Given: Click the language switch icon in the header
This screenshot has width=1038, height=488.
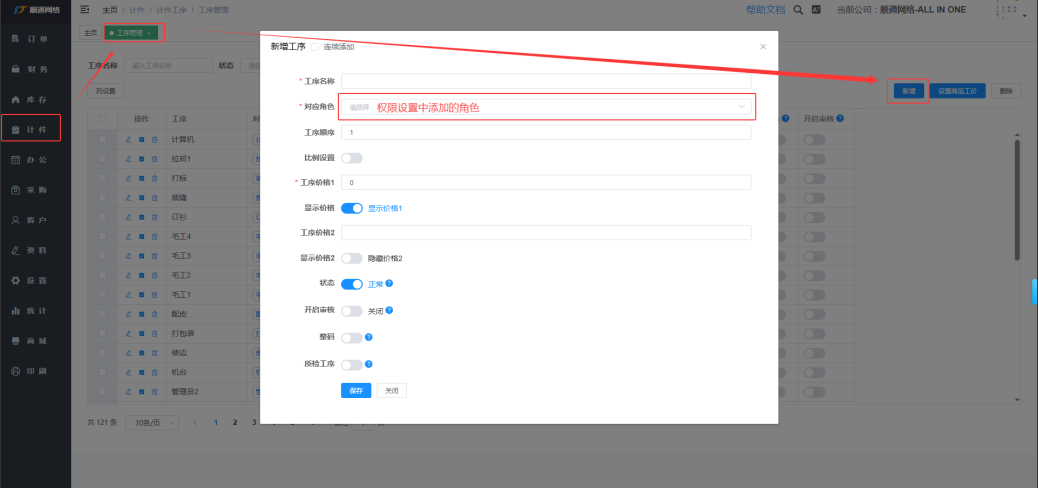Looking at the screenshot, I should click(x=817, y=9).
